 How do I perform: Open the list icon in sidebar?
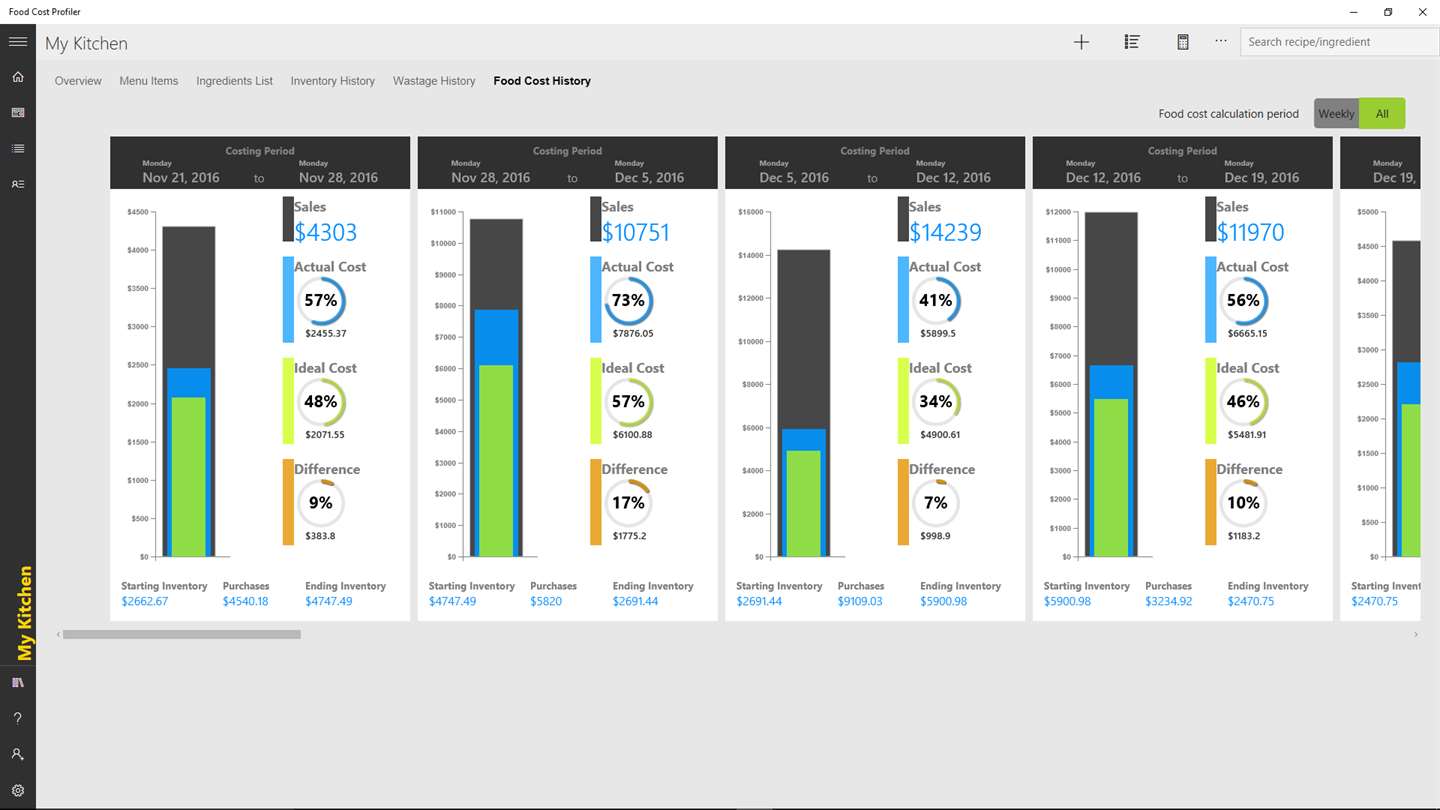18,149
